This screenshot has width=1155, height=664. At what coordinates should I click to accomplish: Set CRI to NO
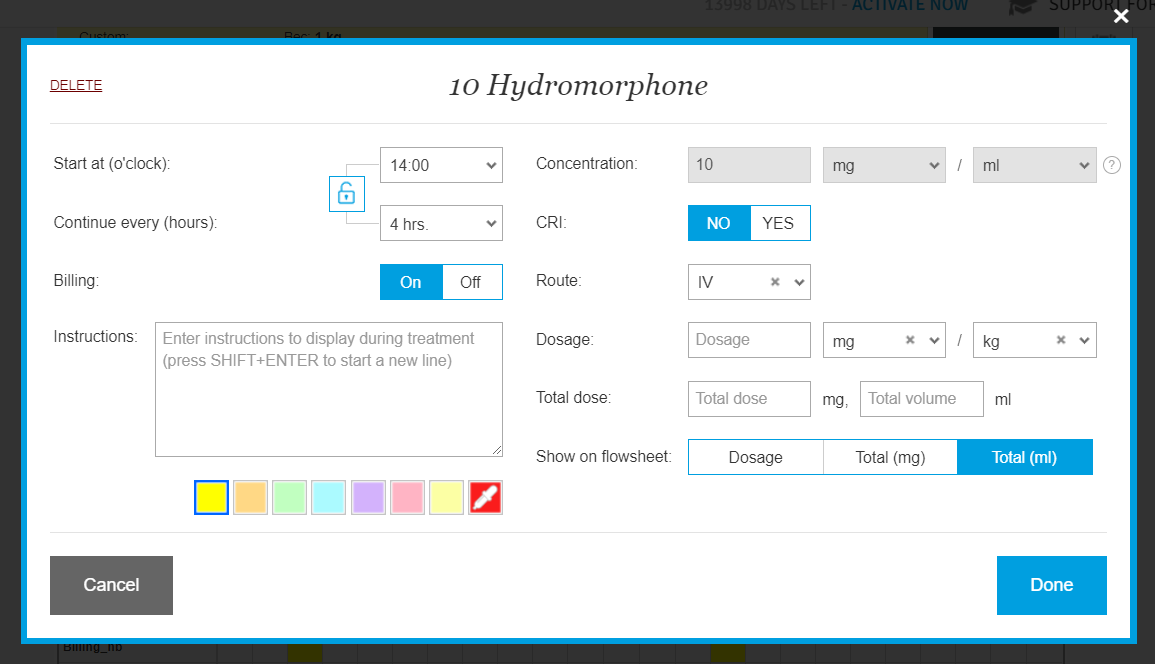[718, 223]
